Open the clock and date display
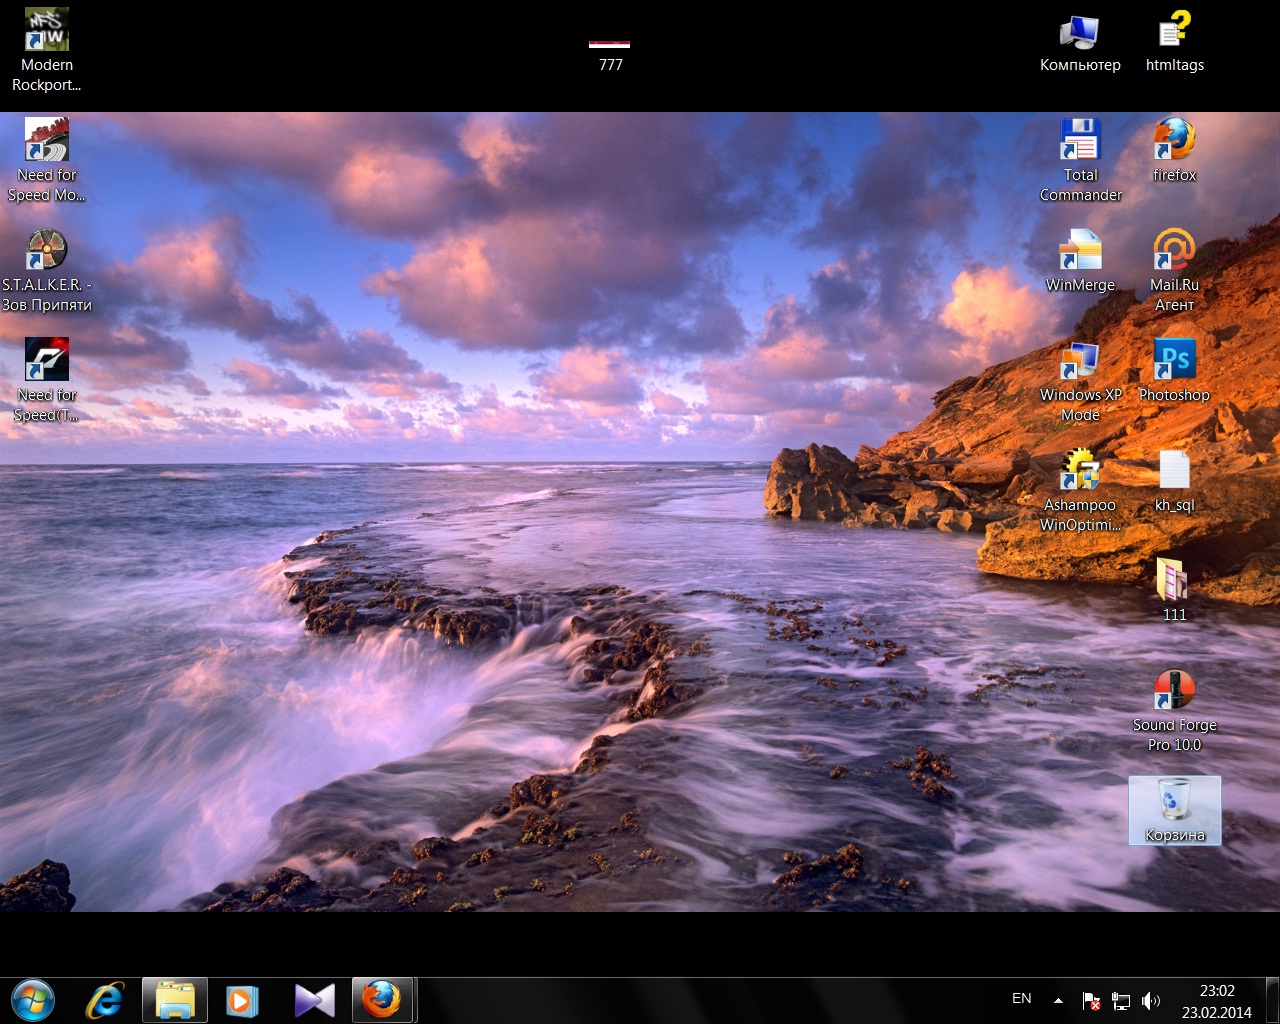The image size is (1280, 1024). coord(1216,1001)
